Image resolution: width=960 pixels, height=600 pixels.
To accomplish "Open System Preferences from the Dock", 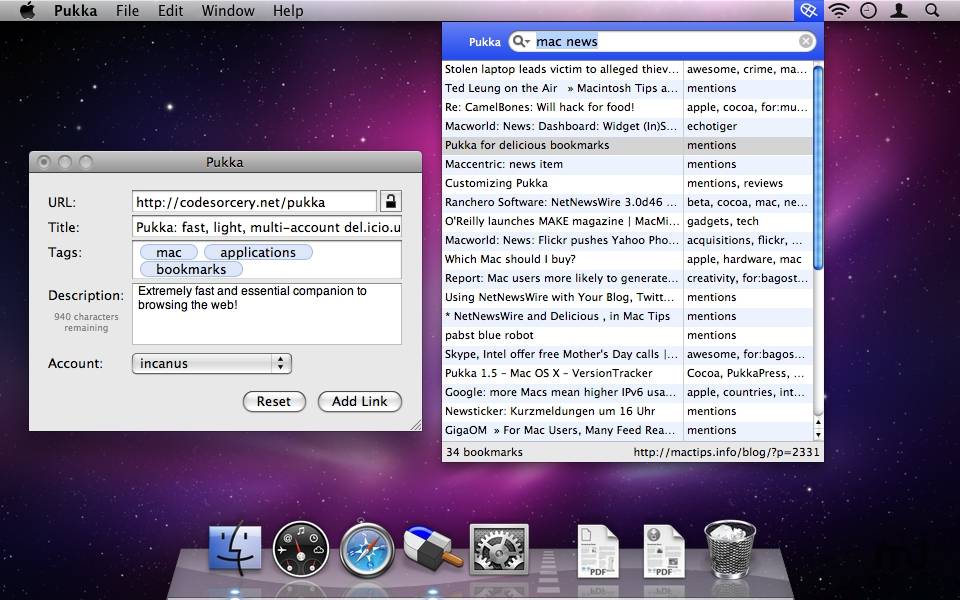I will point(498,550).
